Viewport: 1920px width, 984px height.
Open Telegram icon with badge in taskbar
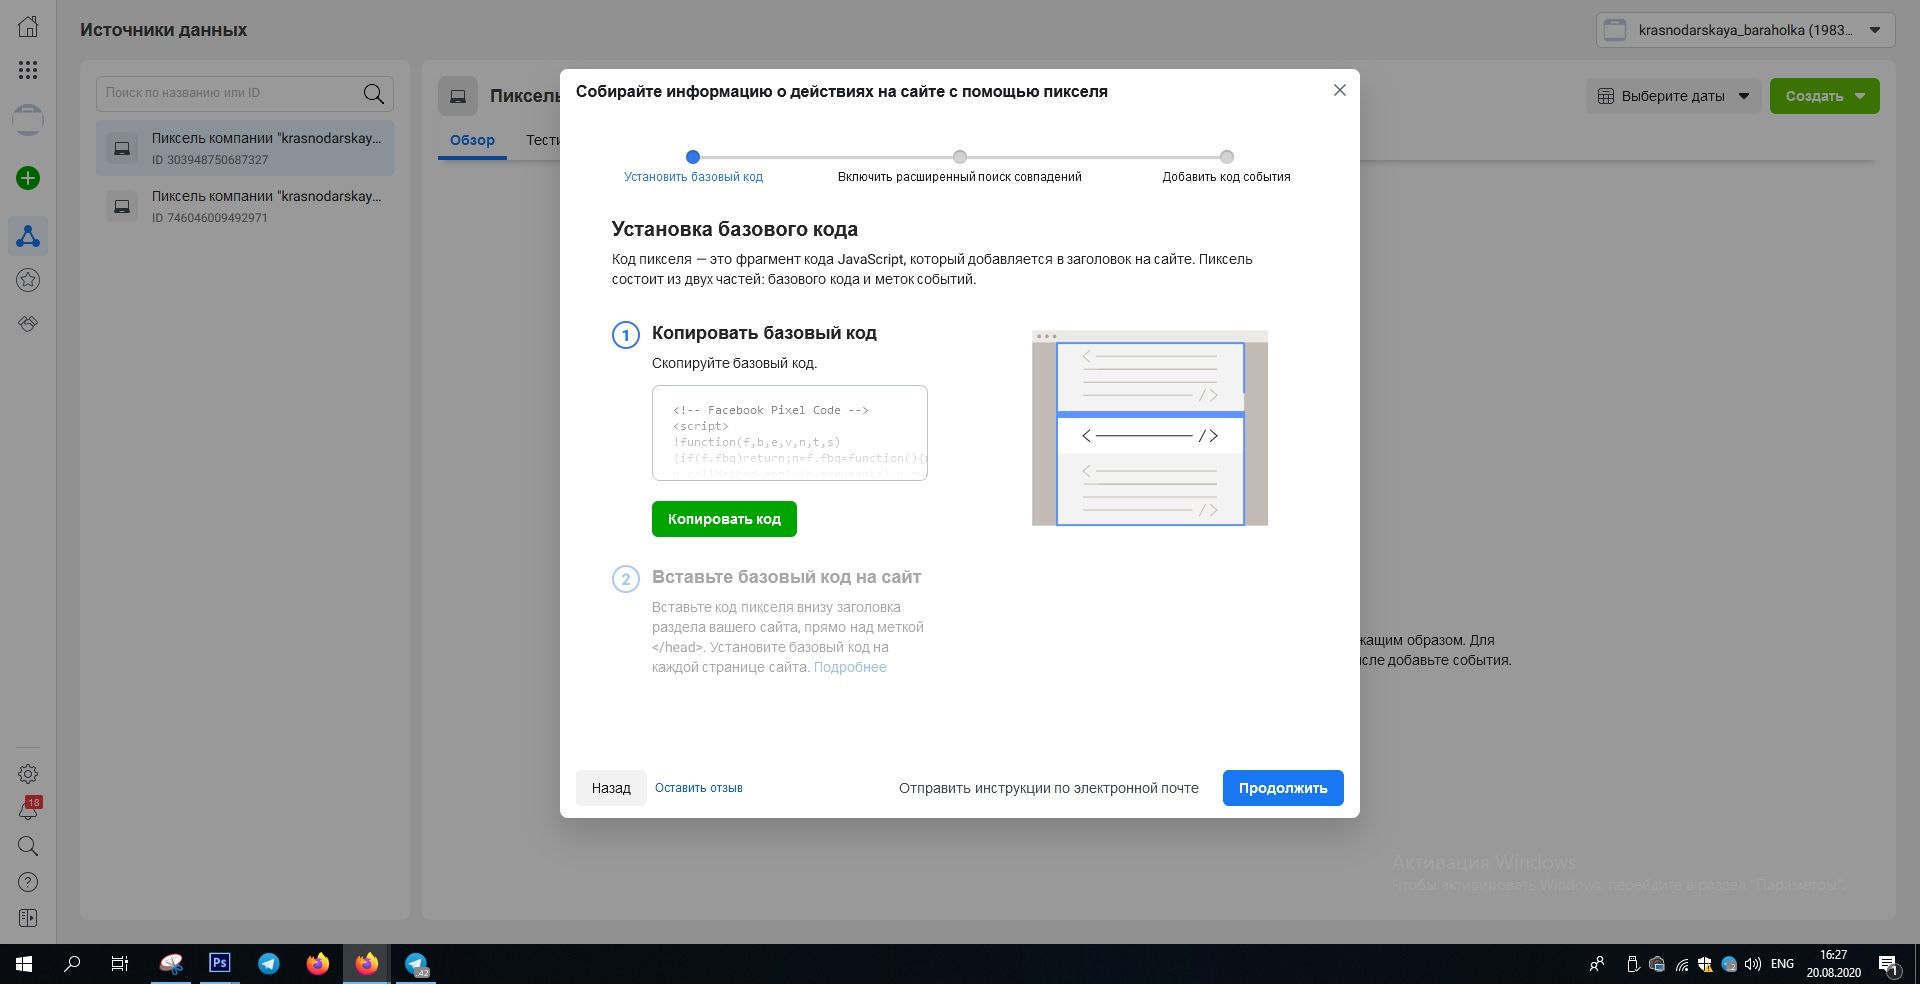[416, 964]
